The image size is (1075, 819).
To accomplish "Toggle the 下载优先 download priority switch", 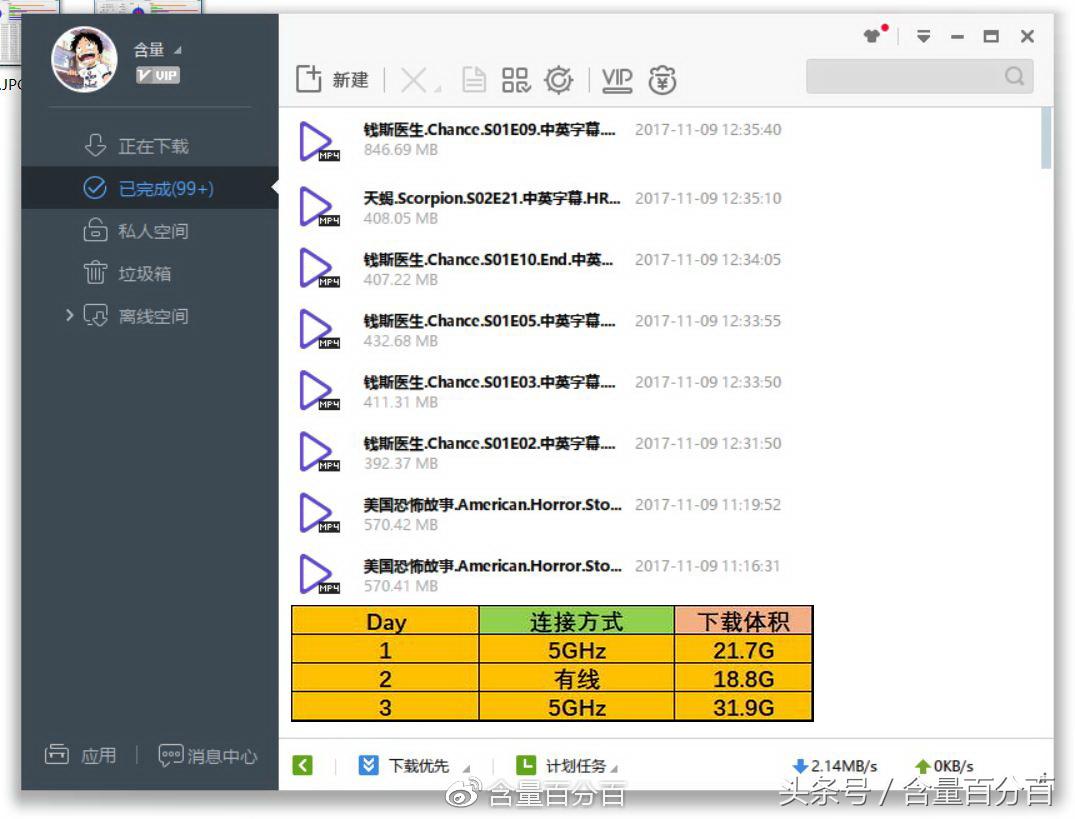I will [x=404, y=764].
